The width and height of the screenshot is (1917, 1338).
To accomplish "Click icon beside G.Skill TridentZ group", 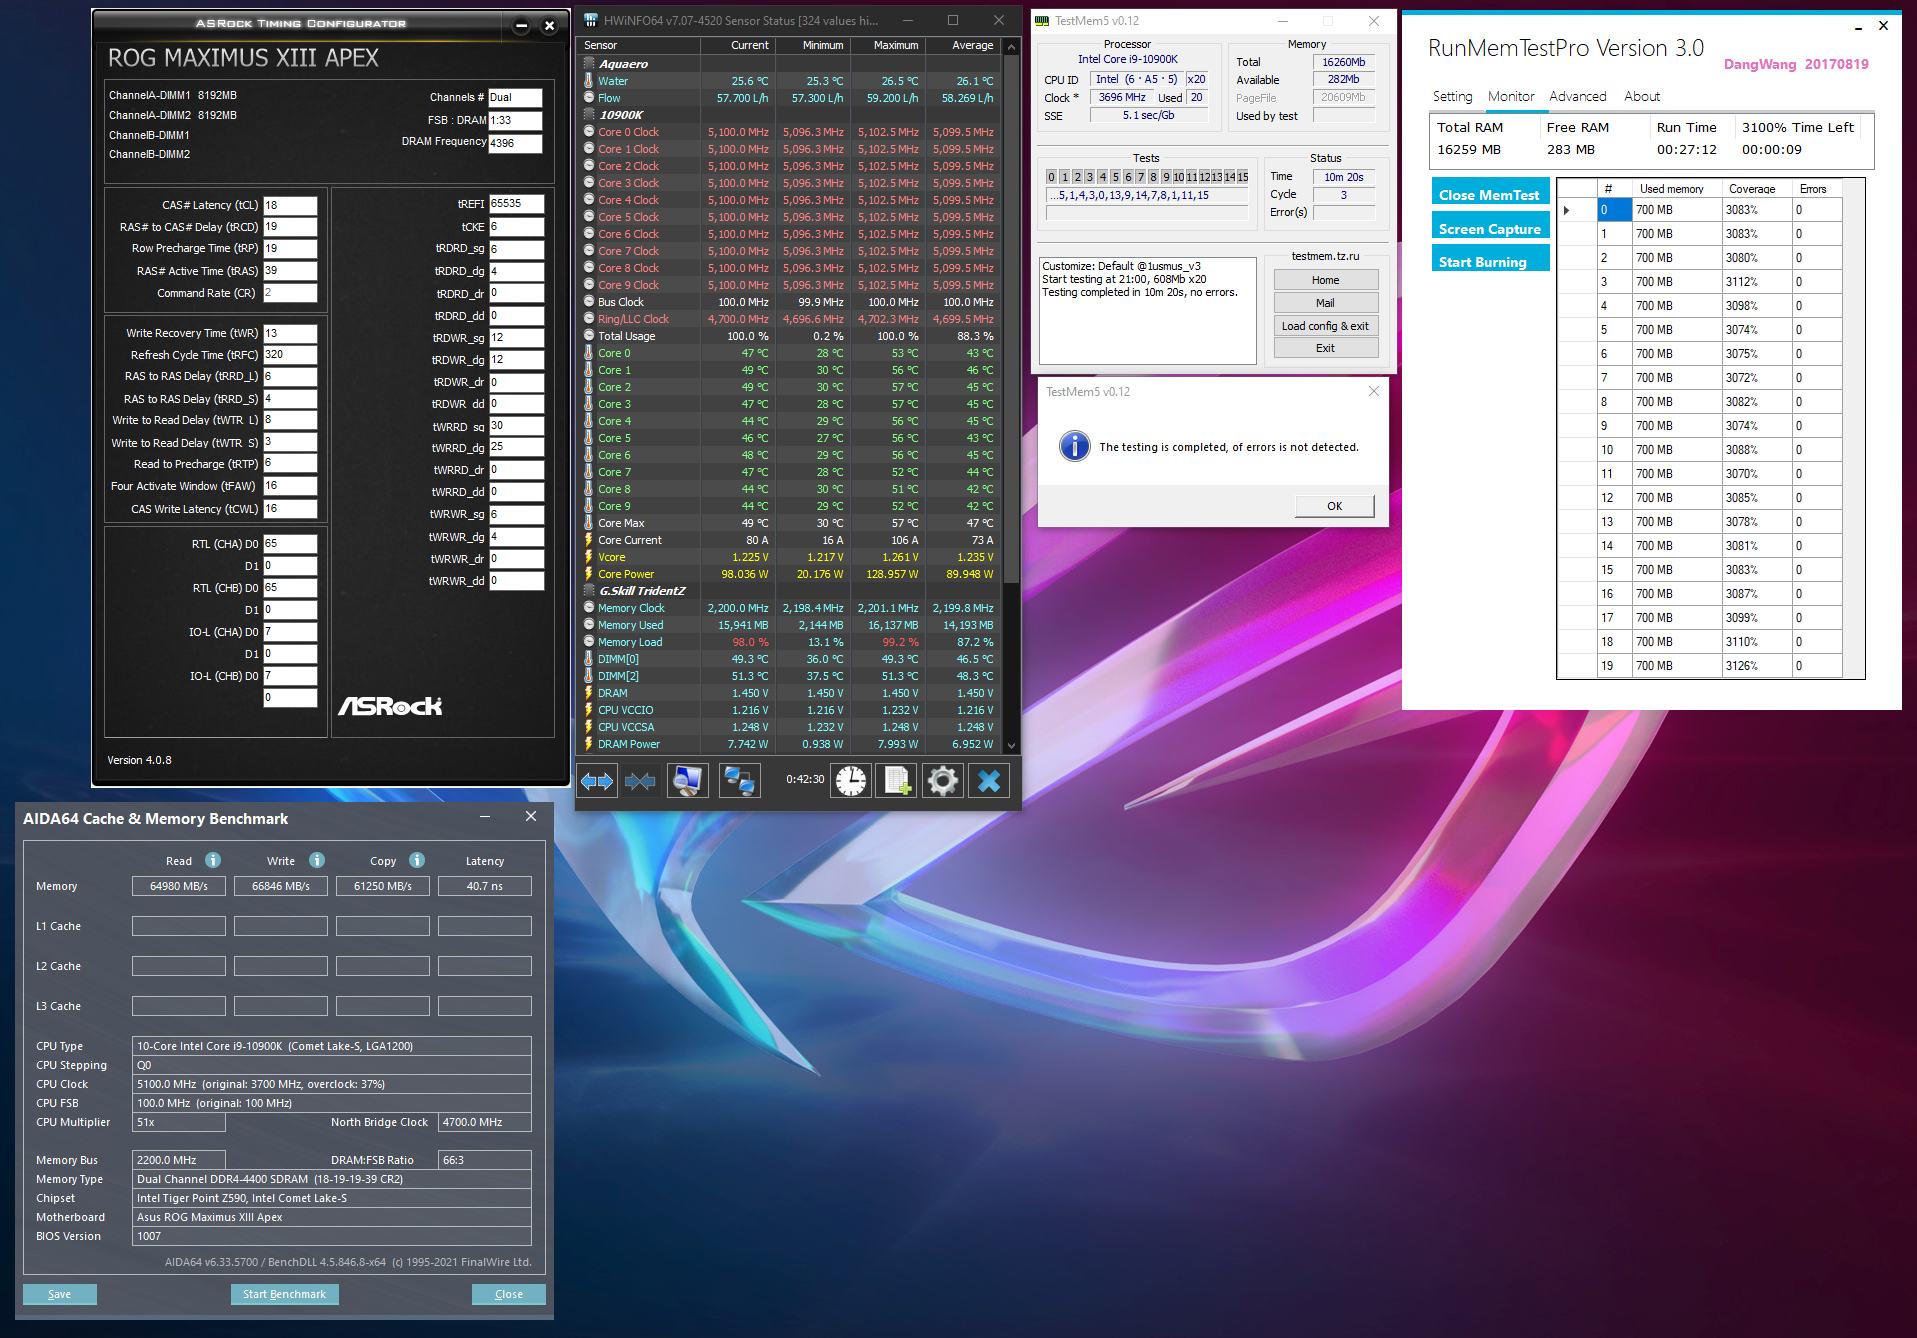I will coord(589,591).
